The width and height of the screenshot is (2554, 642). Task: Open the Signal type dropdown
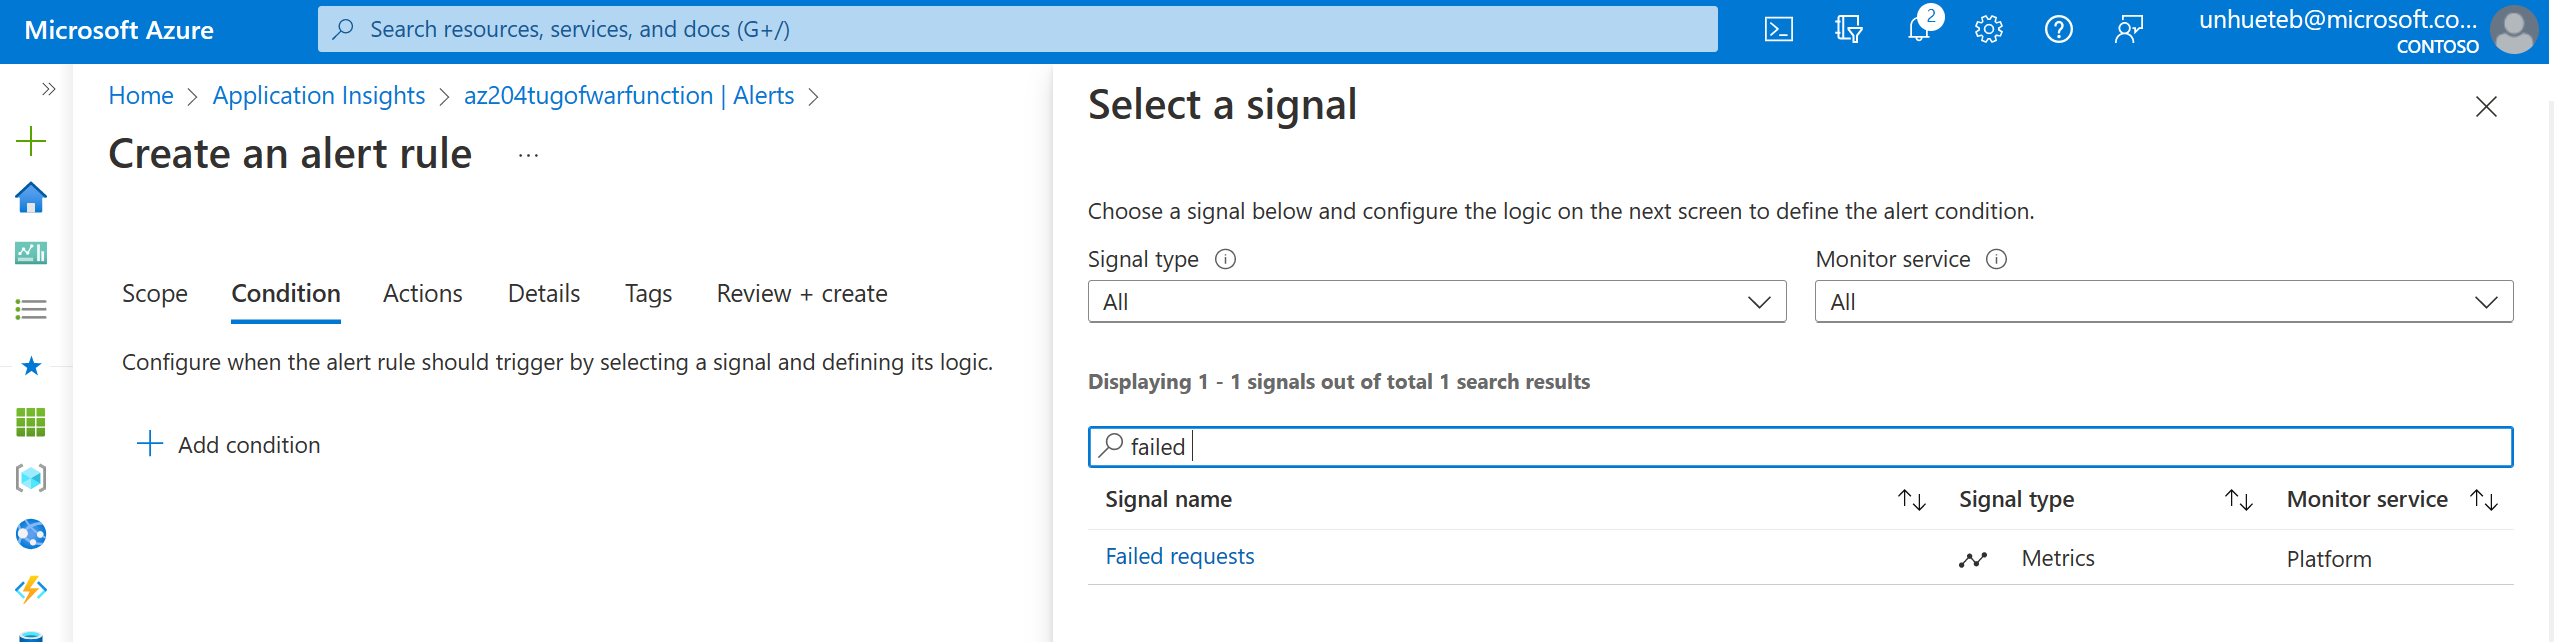[1436, 301]
